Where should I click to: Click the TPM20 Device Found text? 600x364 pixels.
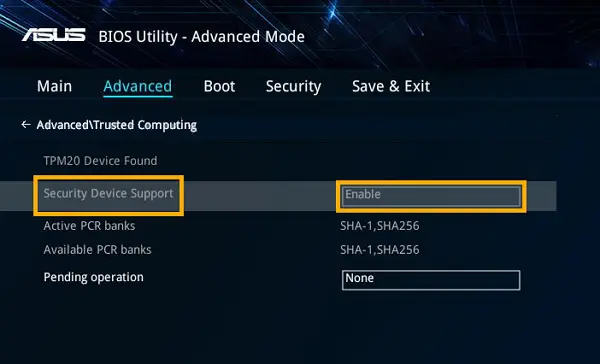pyautogui.click(x=100, y=161)
